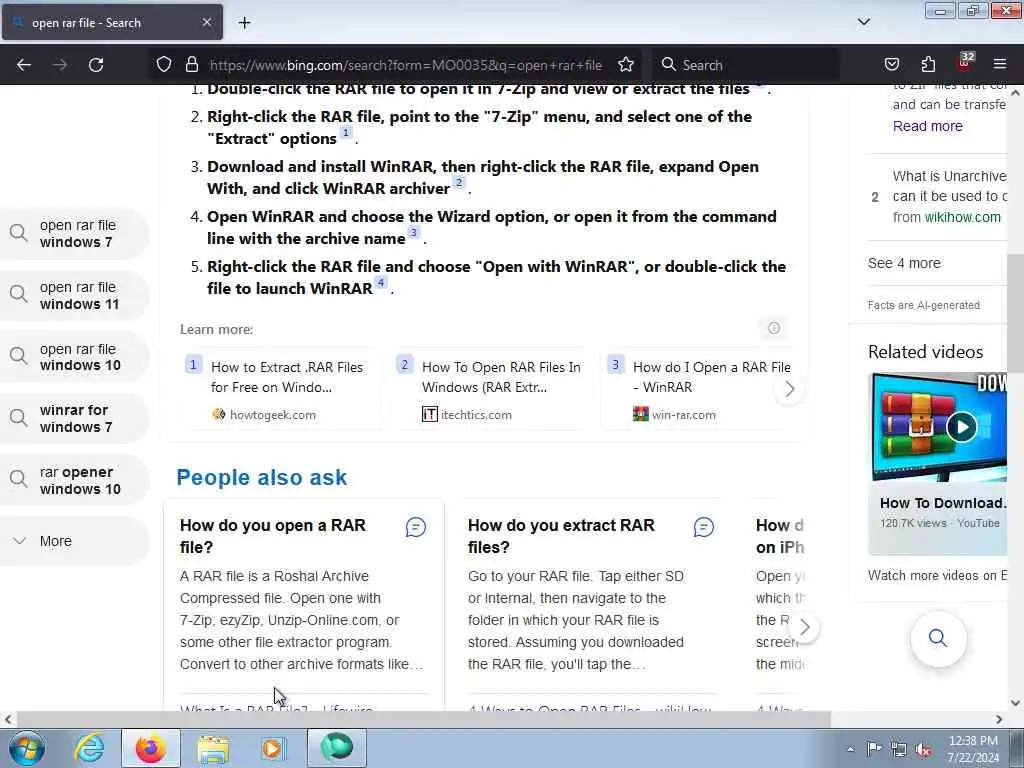The width and height of the screenshot is (1024, 768).
Task: Open itechtics 'How To Open RAR Files' source
Action: pos(491,390)
